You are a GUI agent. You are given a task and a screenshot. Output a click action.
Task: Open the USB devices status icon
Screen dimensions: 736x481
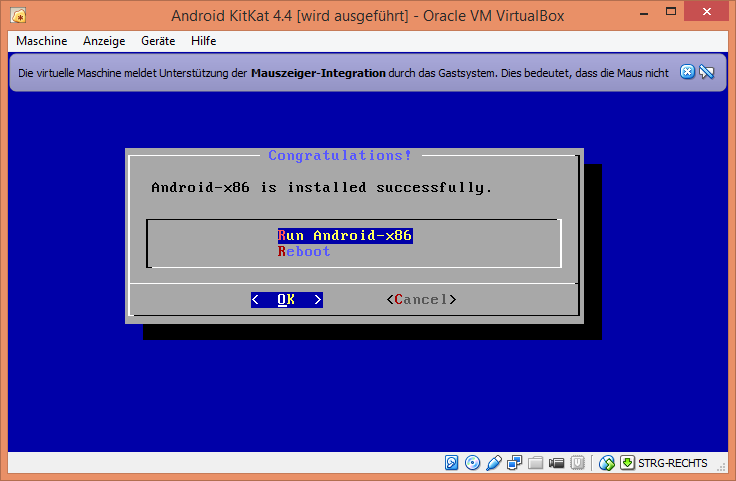point(493,463)
